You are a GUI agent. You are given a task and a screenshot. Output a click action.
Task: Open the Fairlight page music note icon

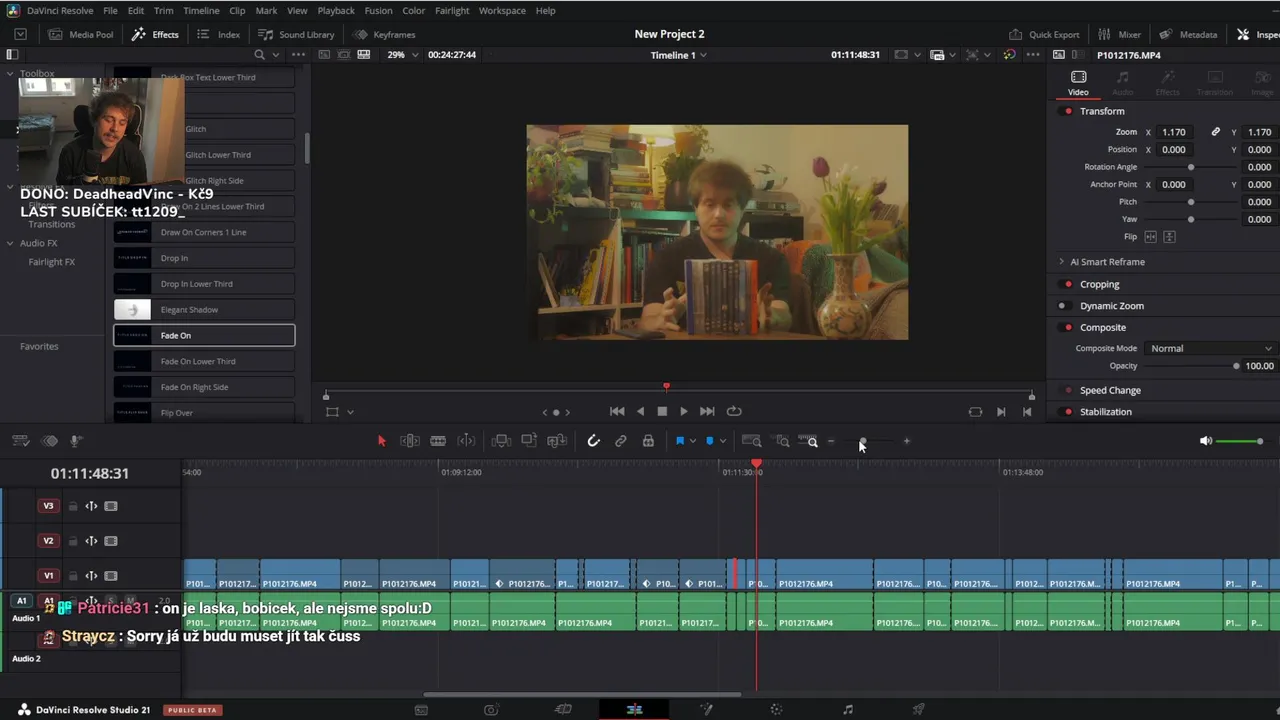click(x=848, y=709)
